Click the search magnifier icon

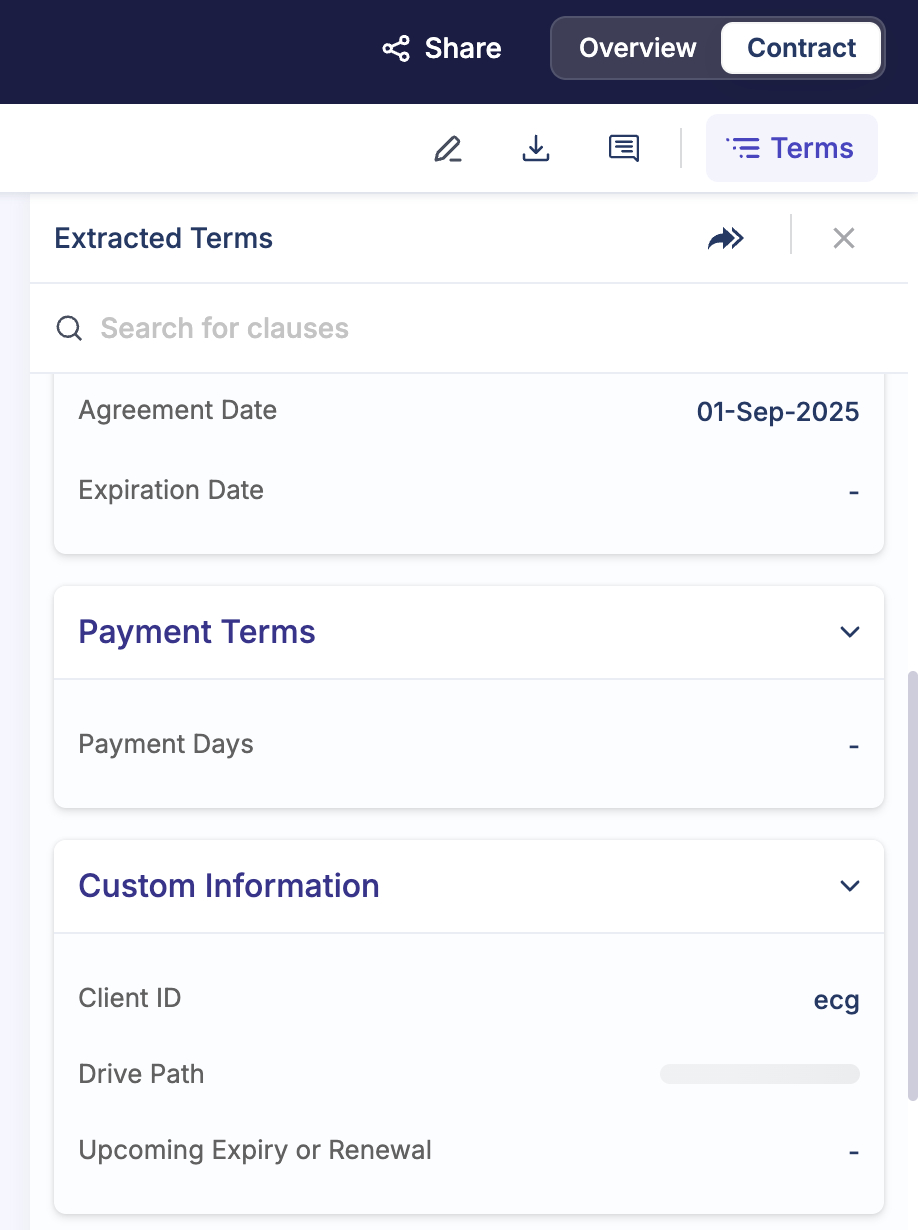tap(69, 328)
